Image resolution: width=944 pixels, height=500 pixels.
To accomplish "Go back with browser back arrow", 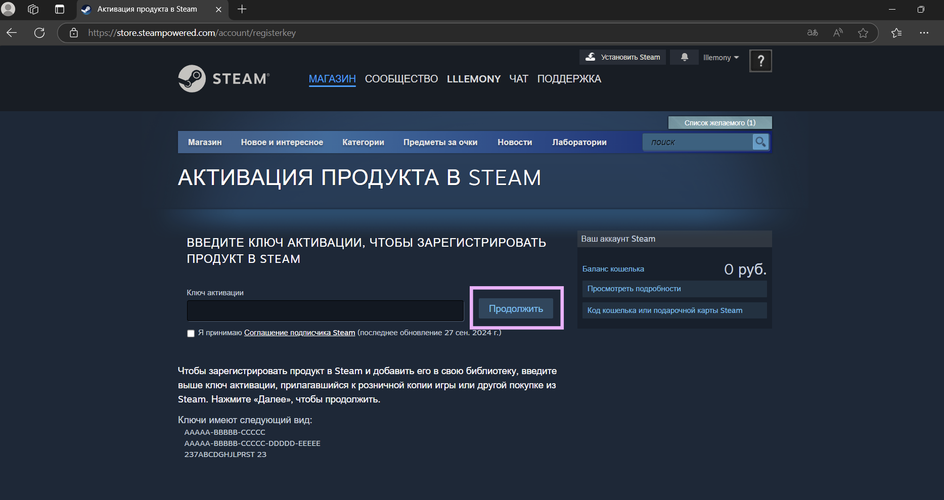I will 11,33.
